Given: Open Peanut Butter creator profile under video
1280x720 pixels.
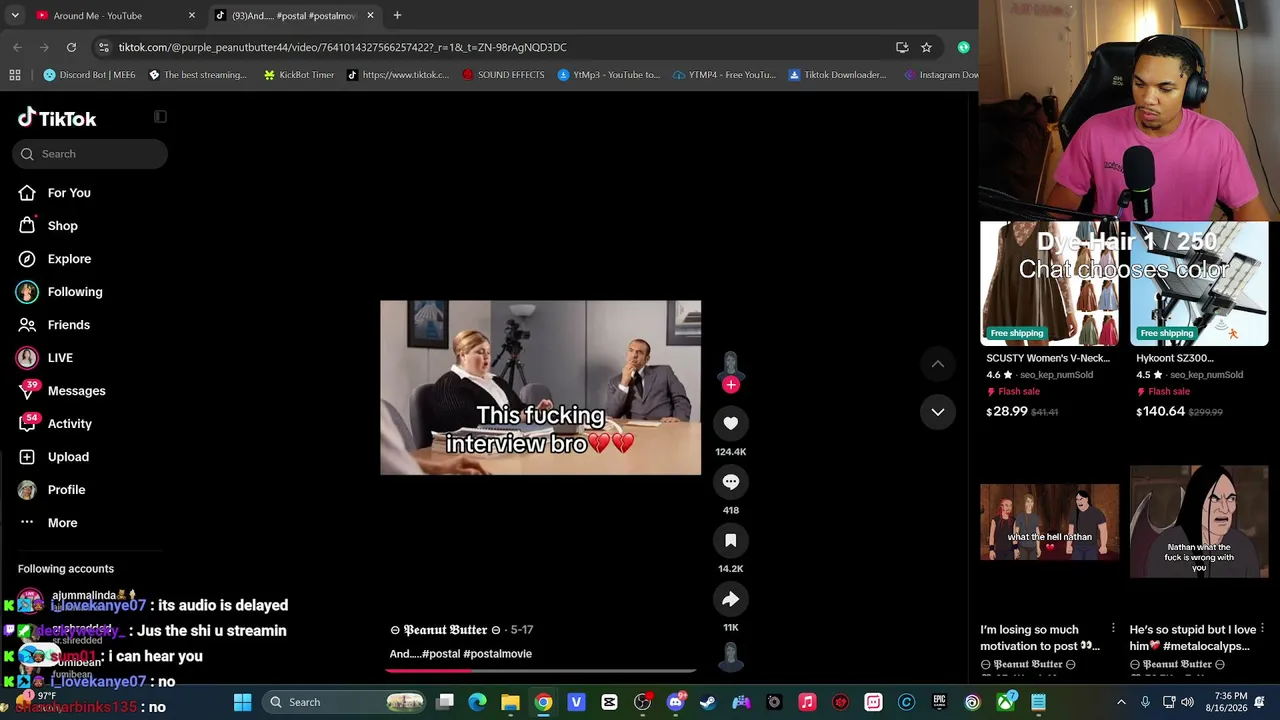Looking at the screenshot, I should (x=445, y=630).
